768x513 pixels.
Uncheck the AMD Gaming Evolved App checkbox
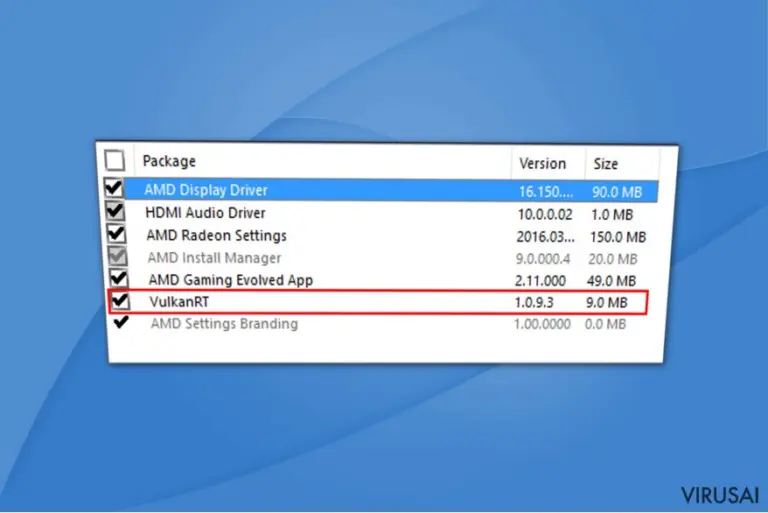[119, 278]
